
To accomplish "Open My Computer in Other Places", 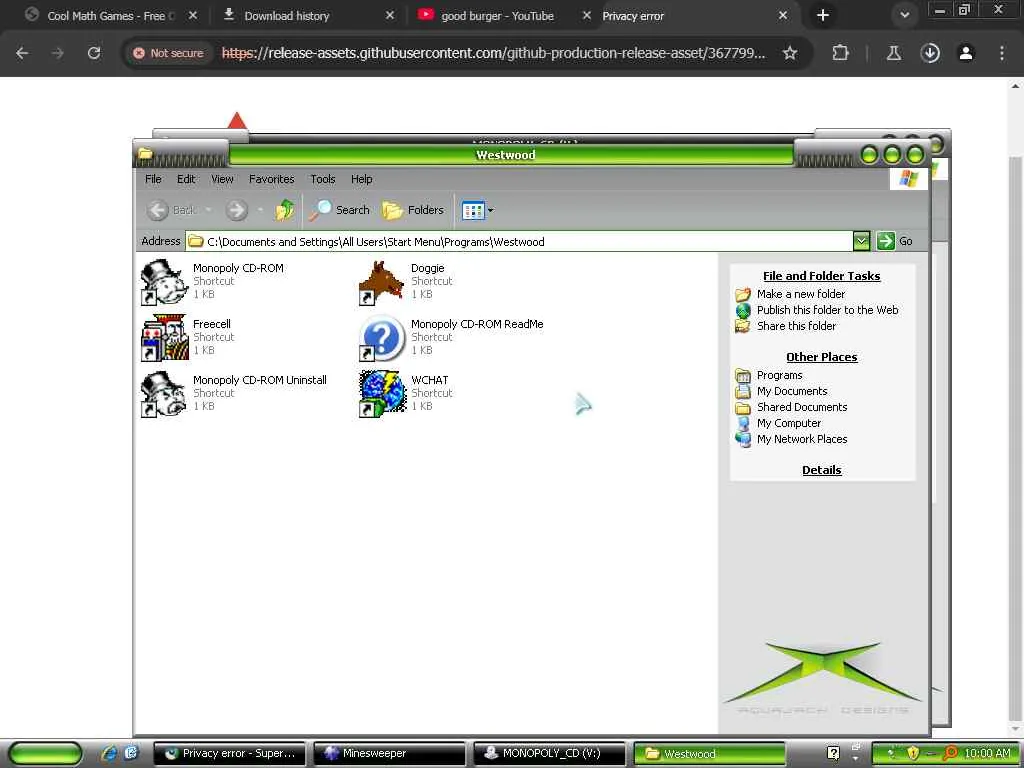I will tap(789, 423).
